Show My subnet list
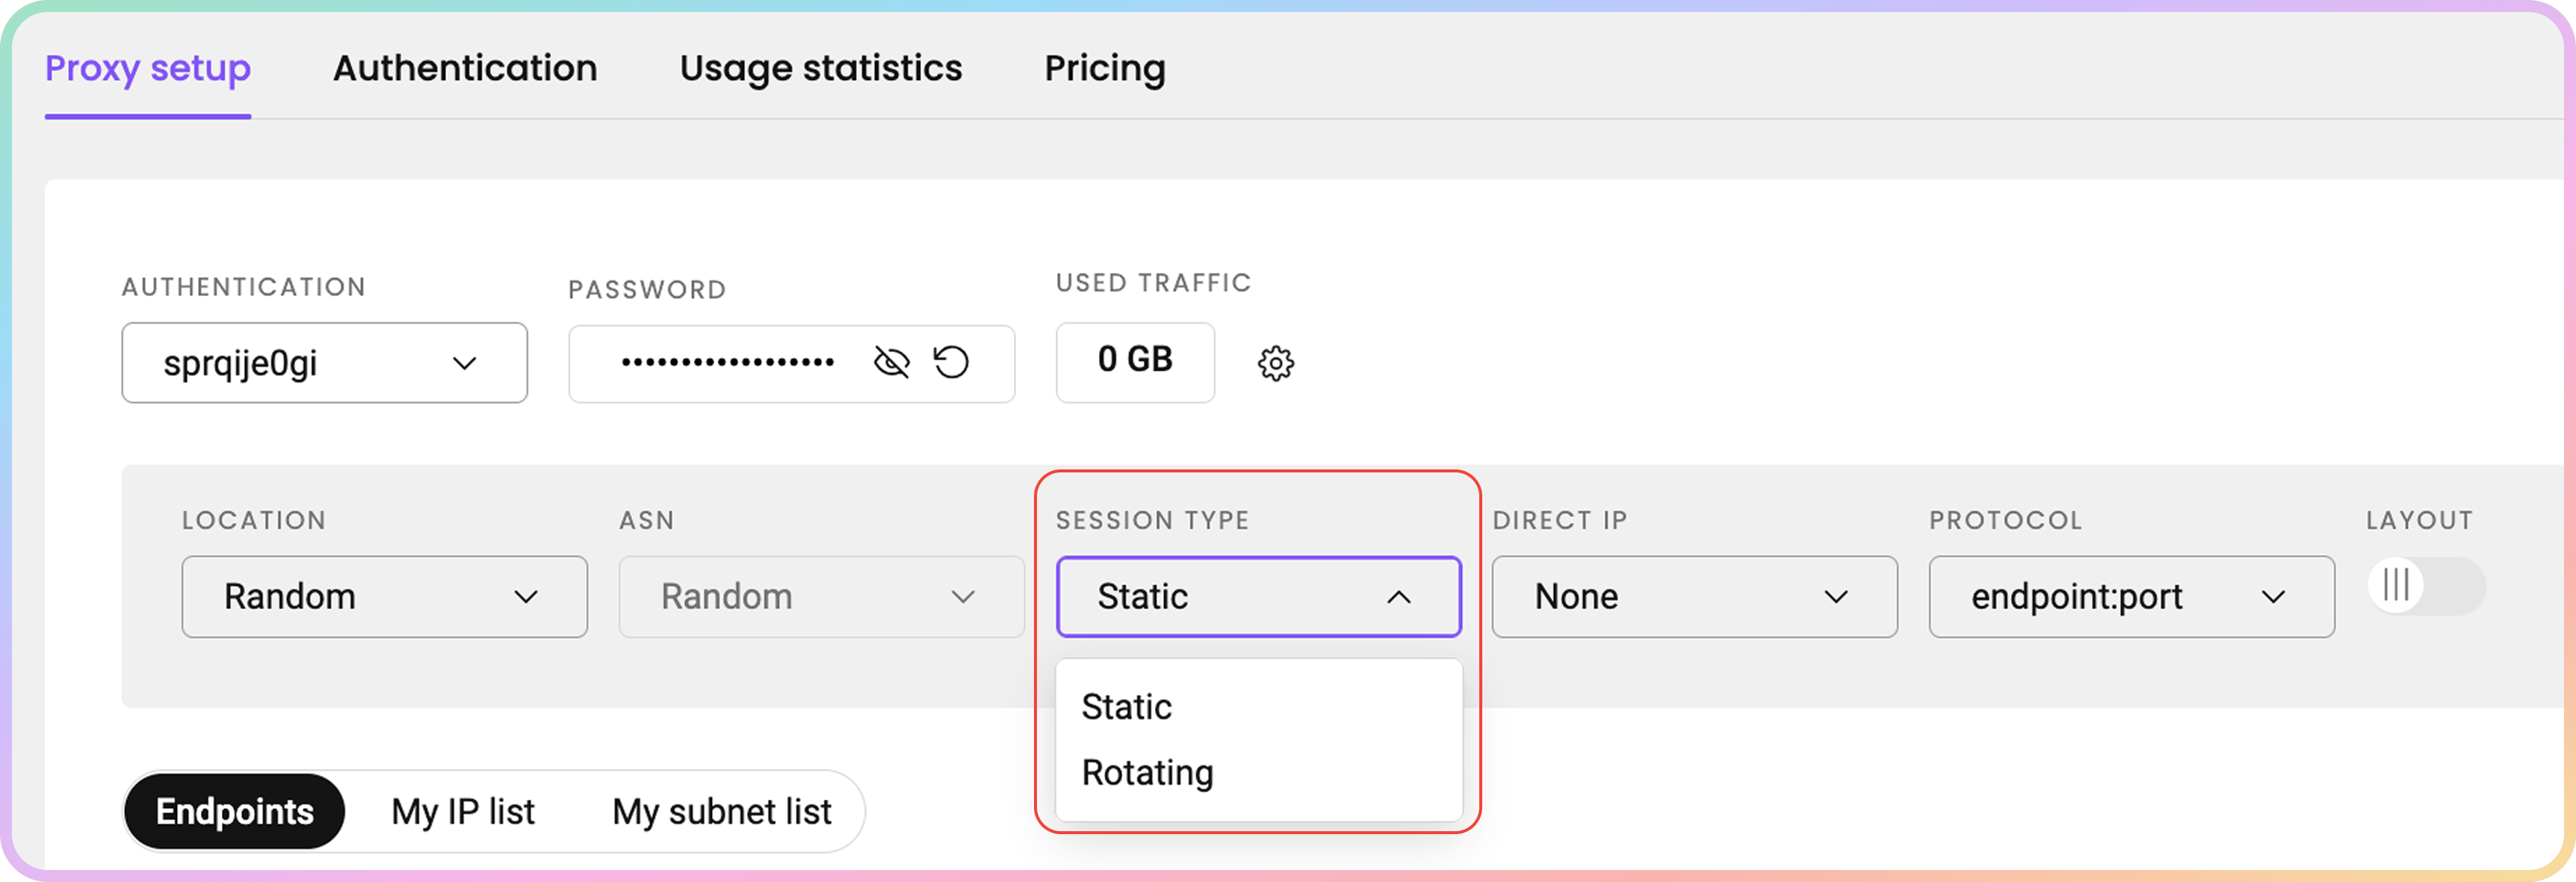 click(722, 811)
